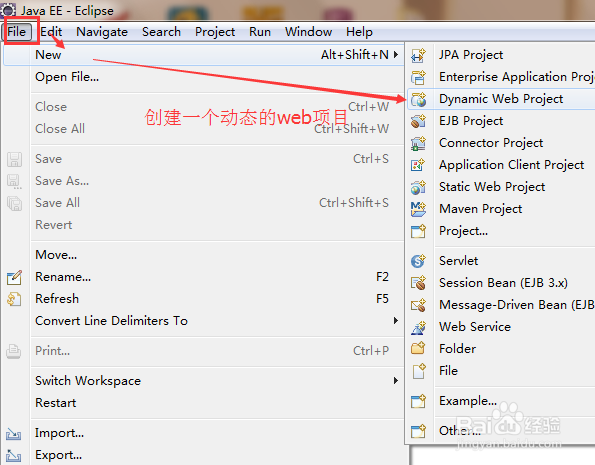Image resolution: width=595 pixels, height=465 pixels.
Task: Click the Print printer icon
Action: [14, 352]
